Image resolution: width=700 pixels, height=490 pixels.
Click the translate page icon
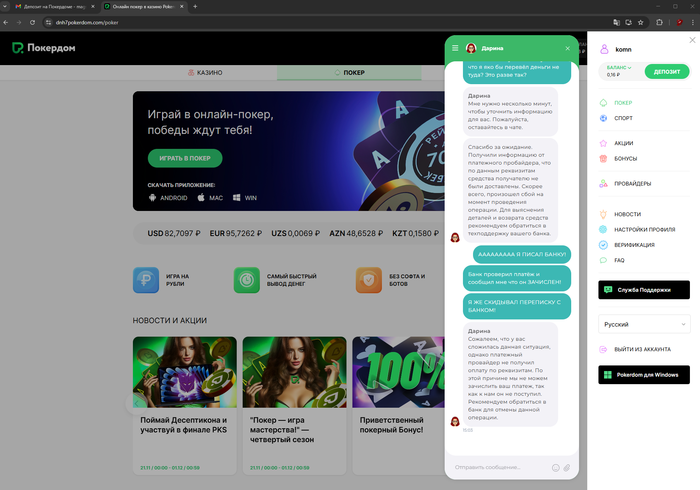tap(617, 22)
